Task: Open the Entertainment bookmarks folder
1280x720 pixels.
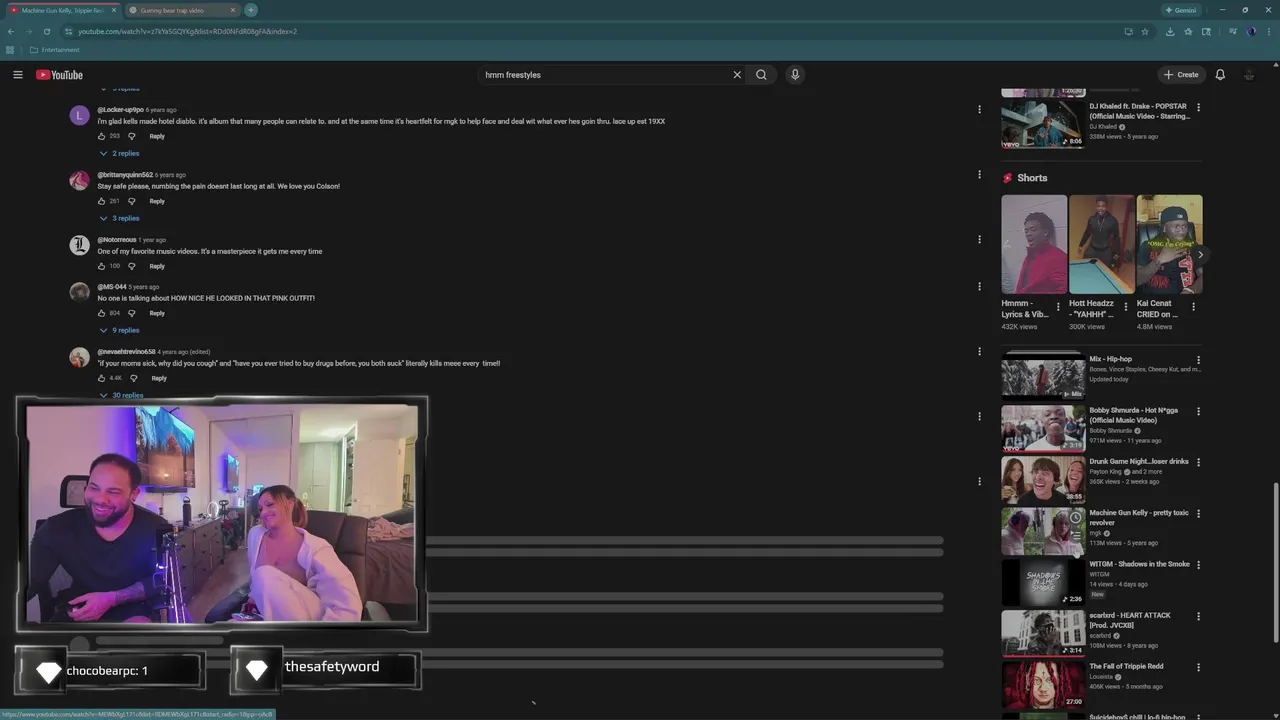Action: (55, 50)
